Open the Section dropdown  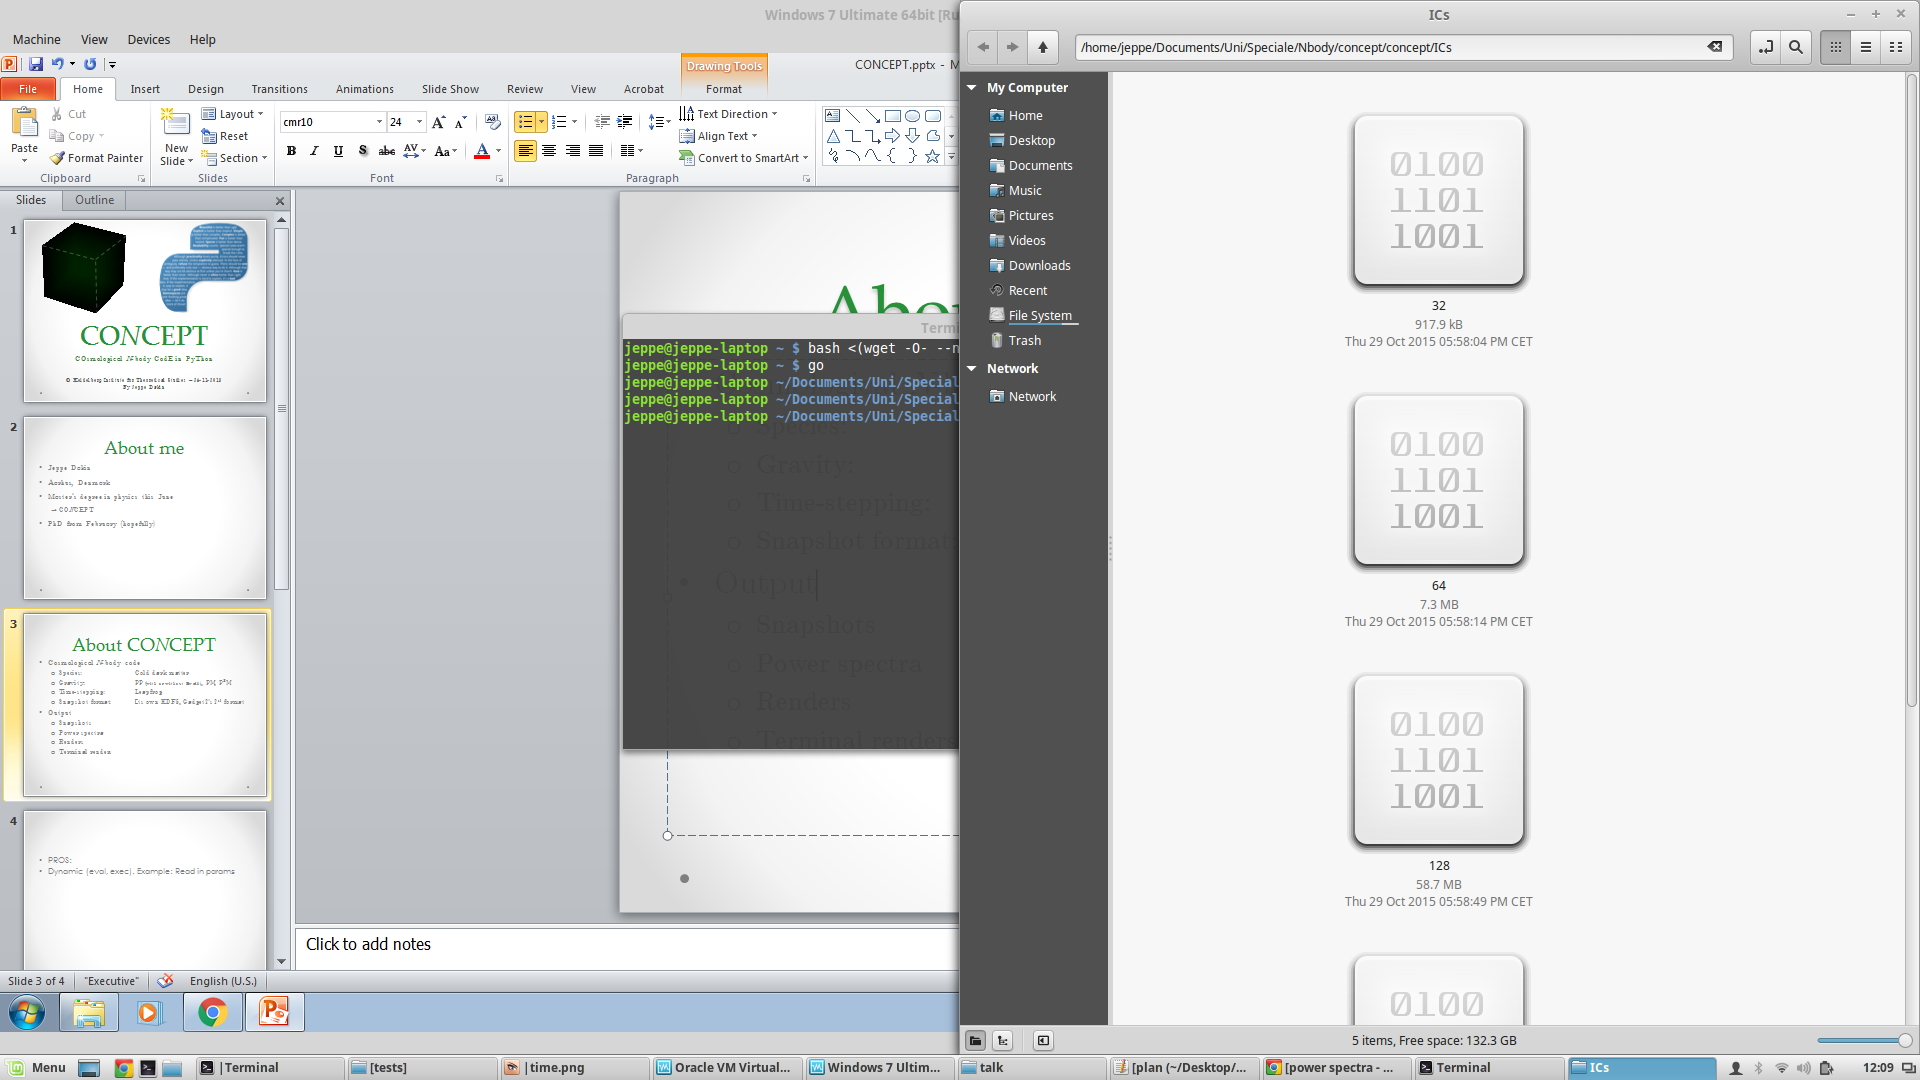click(x=235, y=158)
